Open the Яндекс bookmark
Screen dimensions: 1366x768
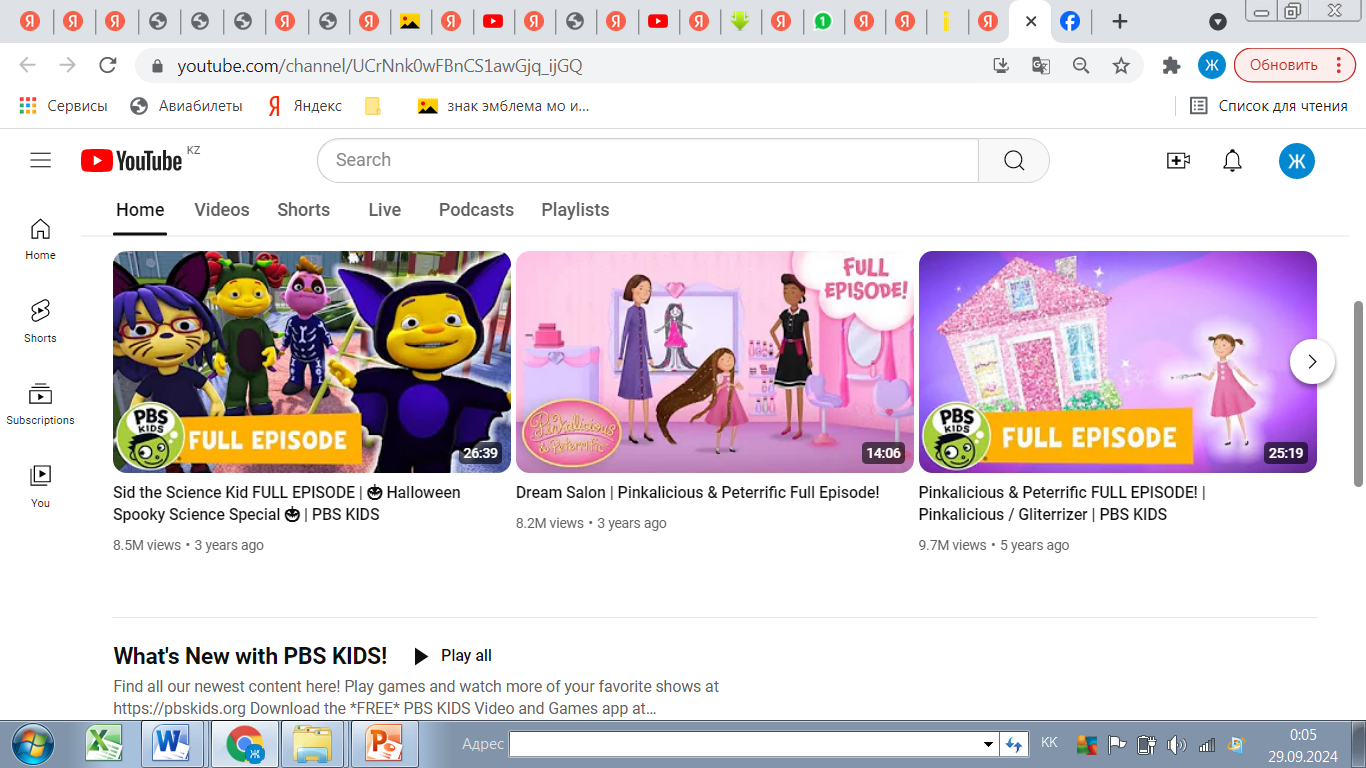(x=305, y=106)
